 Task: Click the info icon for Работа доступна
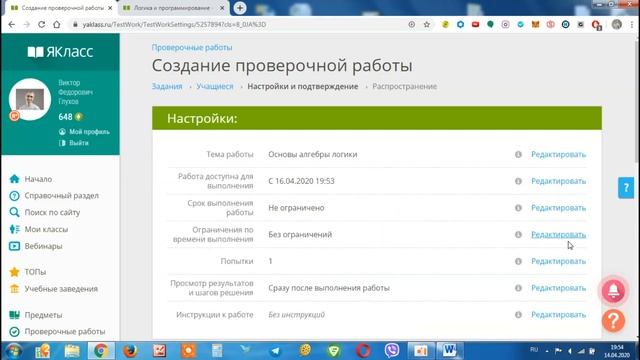click(518, 181)
